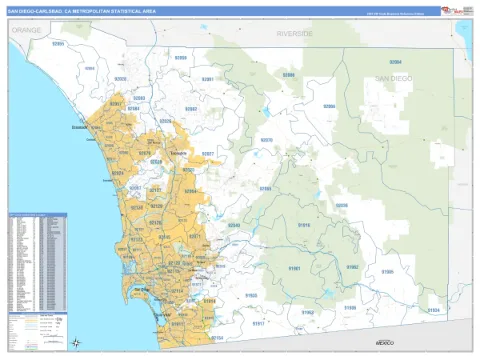
Task: Click the ZIP code index table
Action: point(37,262)
